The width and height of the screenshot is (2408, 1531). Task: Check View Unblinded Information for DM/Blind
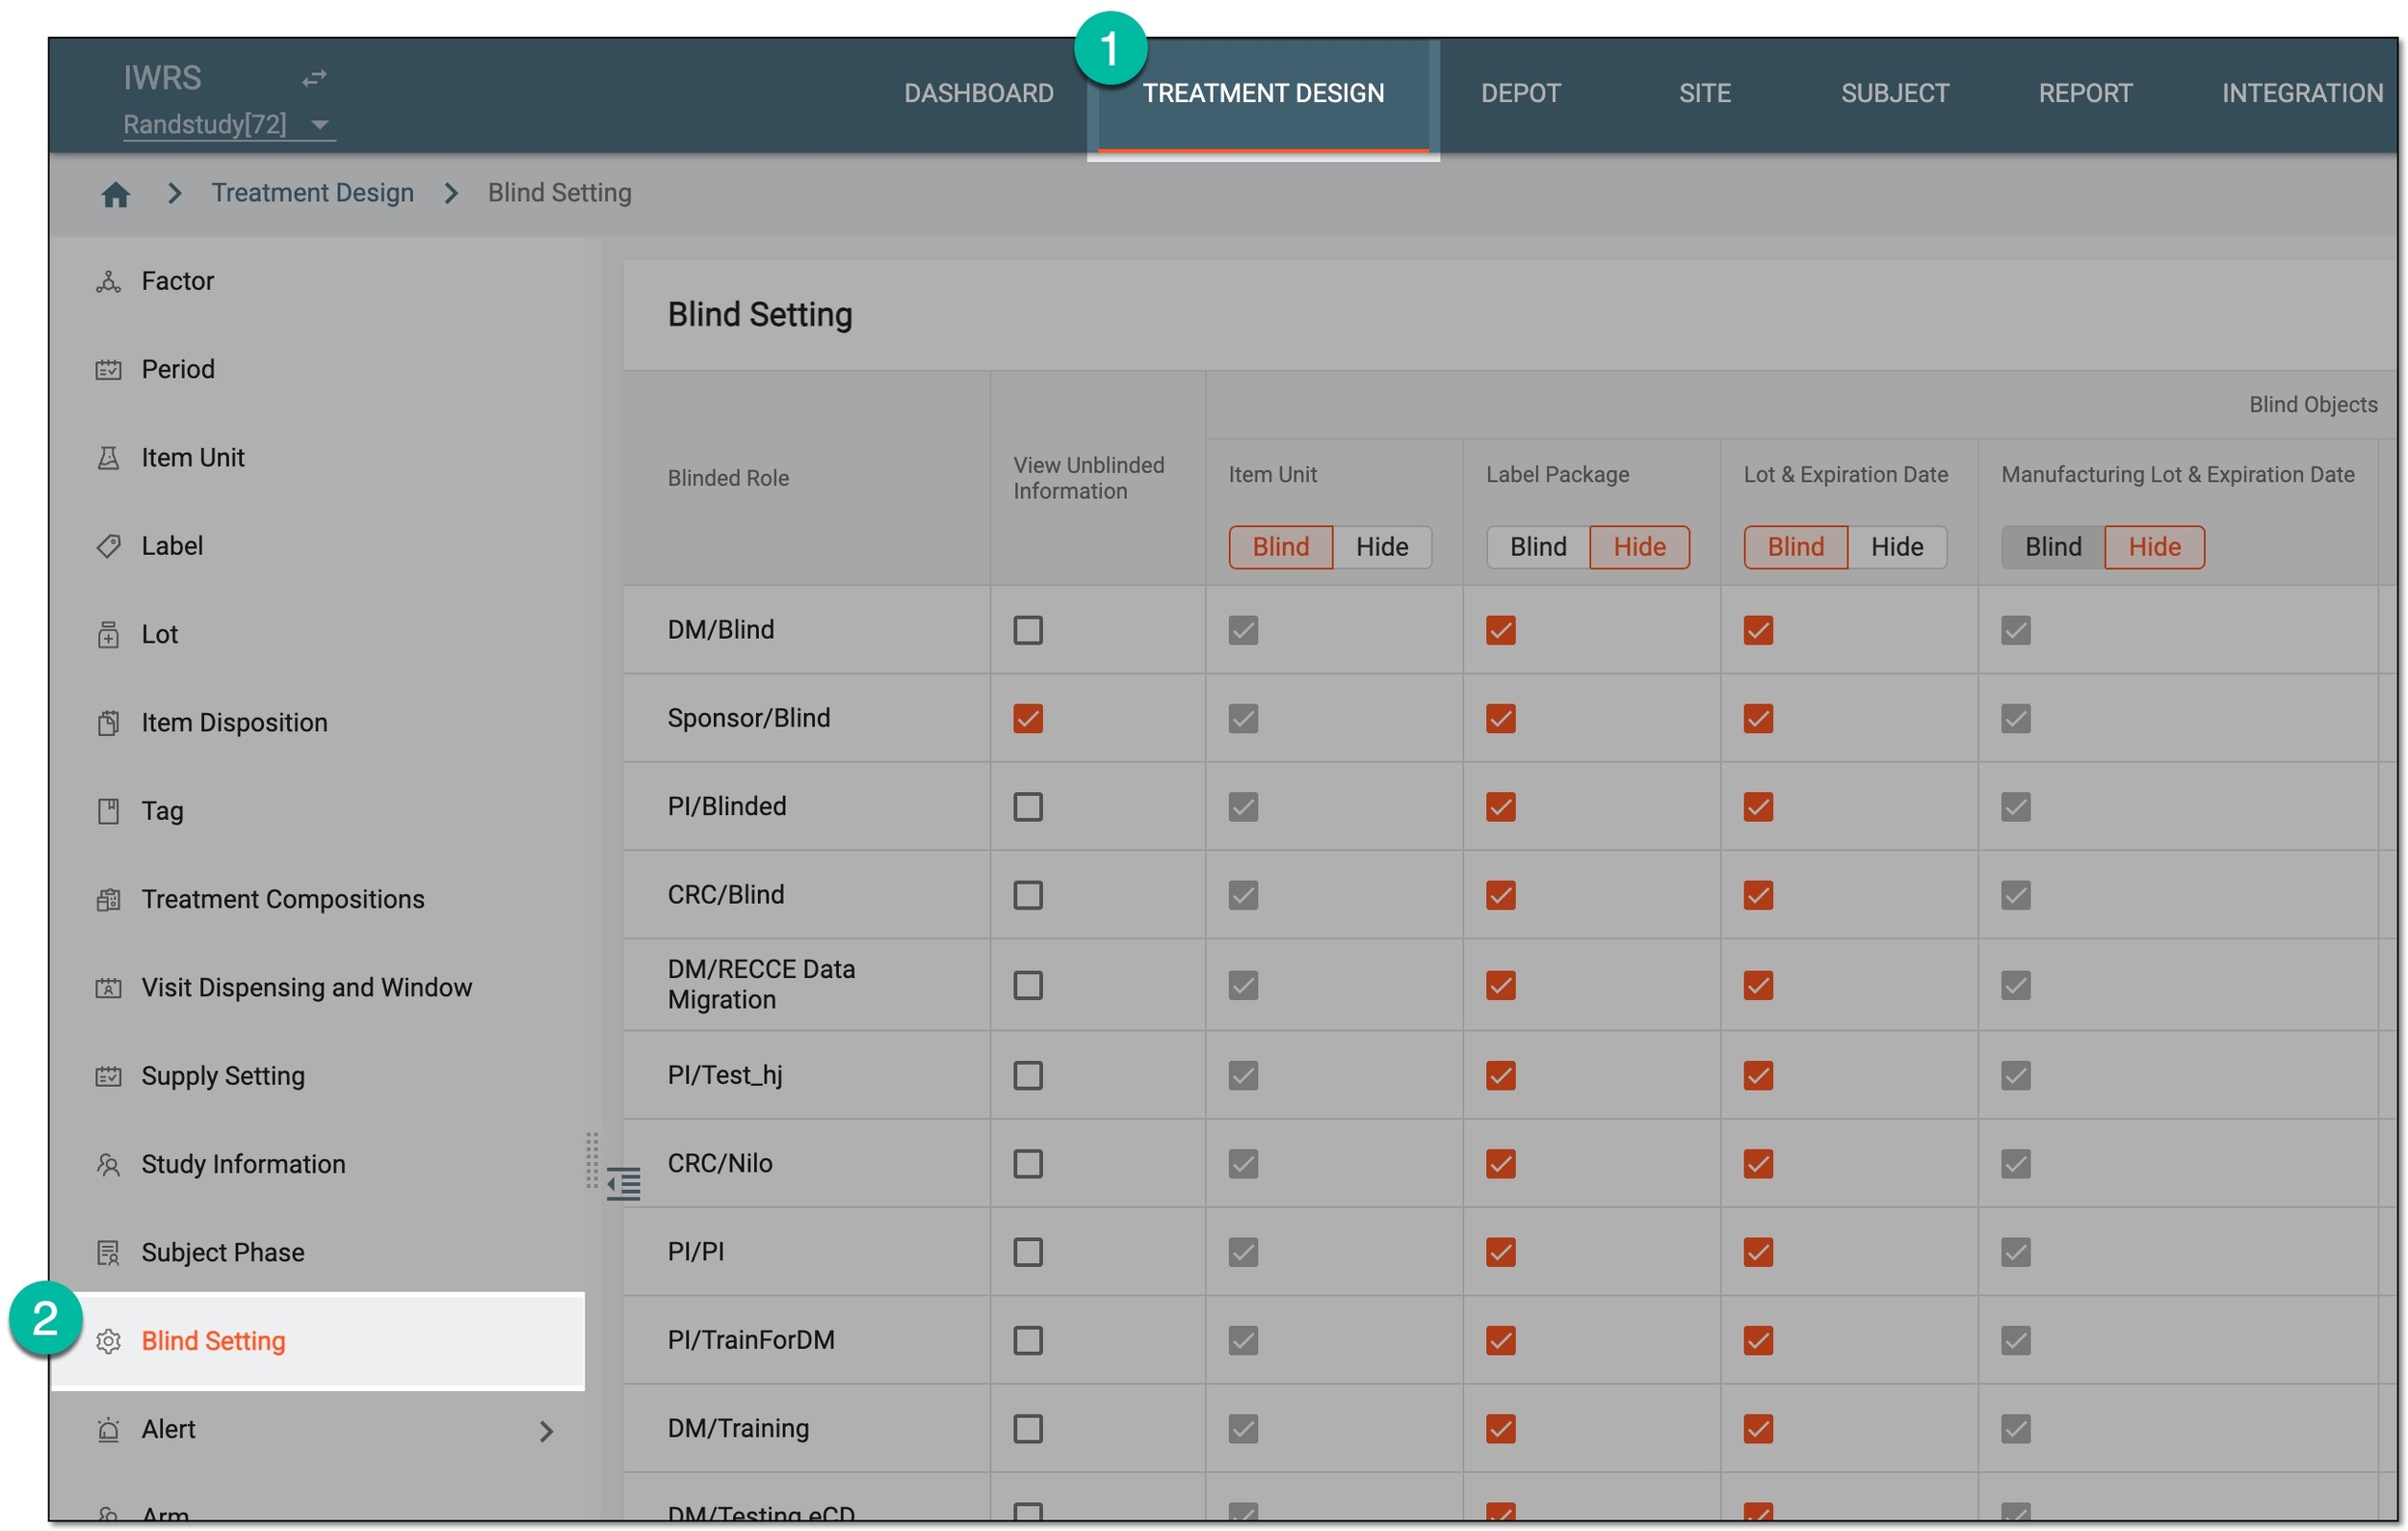click(x=1028, y=630)
